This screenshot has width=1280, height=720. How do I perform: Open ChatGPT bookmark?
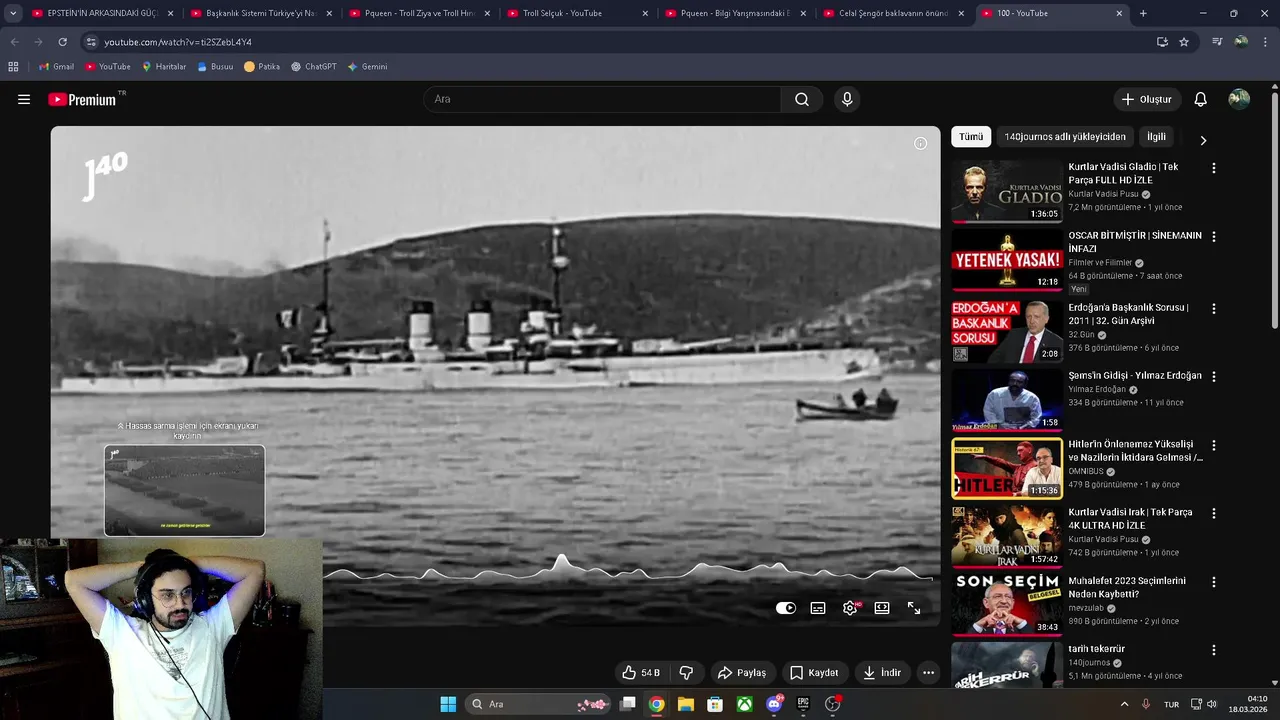[314, 67]
